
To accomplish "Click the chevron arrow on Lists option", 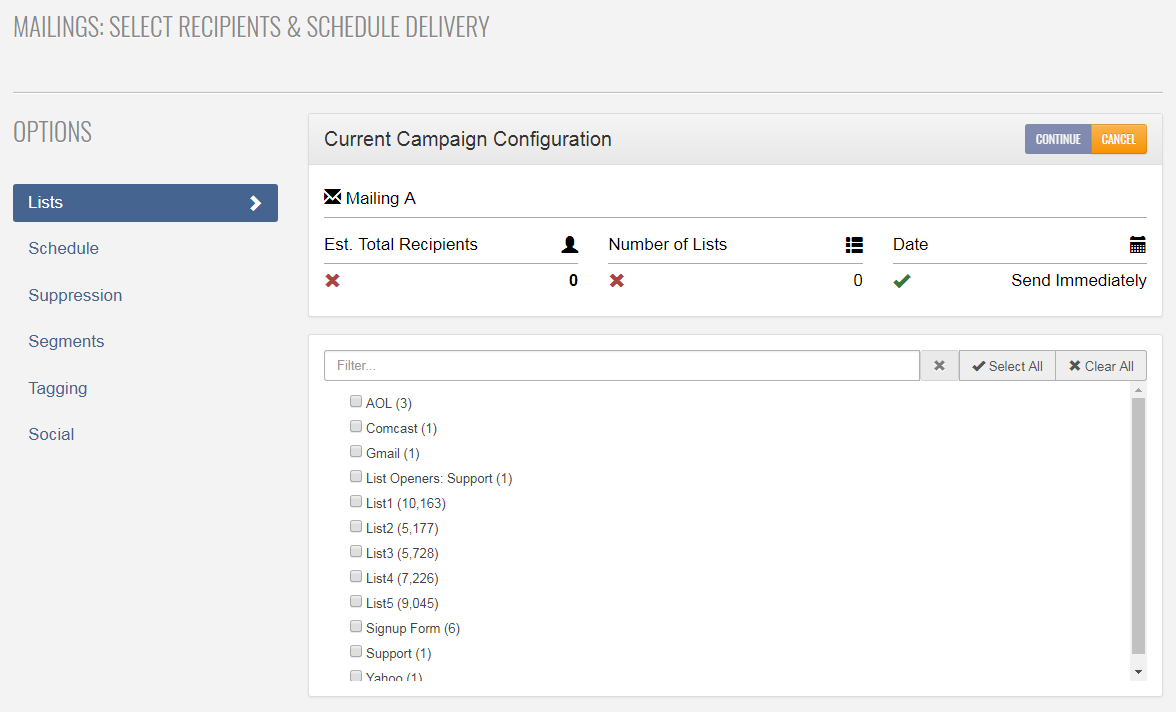I will click(256, 203).
